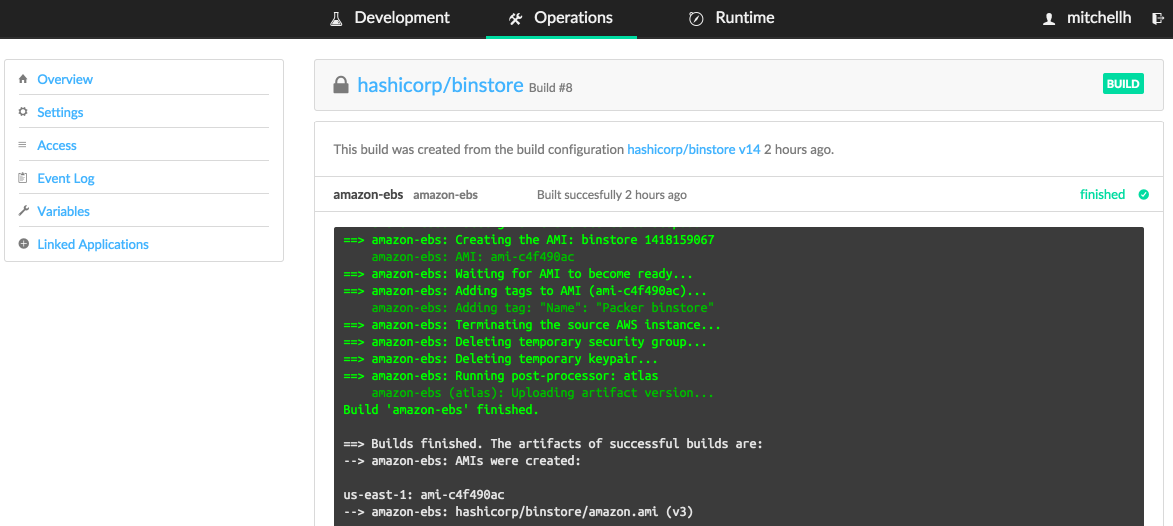This screenshot has width=1173, height=526.
Task: Open the hashicorp/binstore title link
Action: click(x=440, y=85)
